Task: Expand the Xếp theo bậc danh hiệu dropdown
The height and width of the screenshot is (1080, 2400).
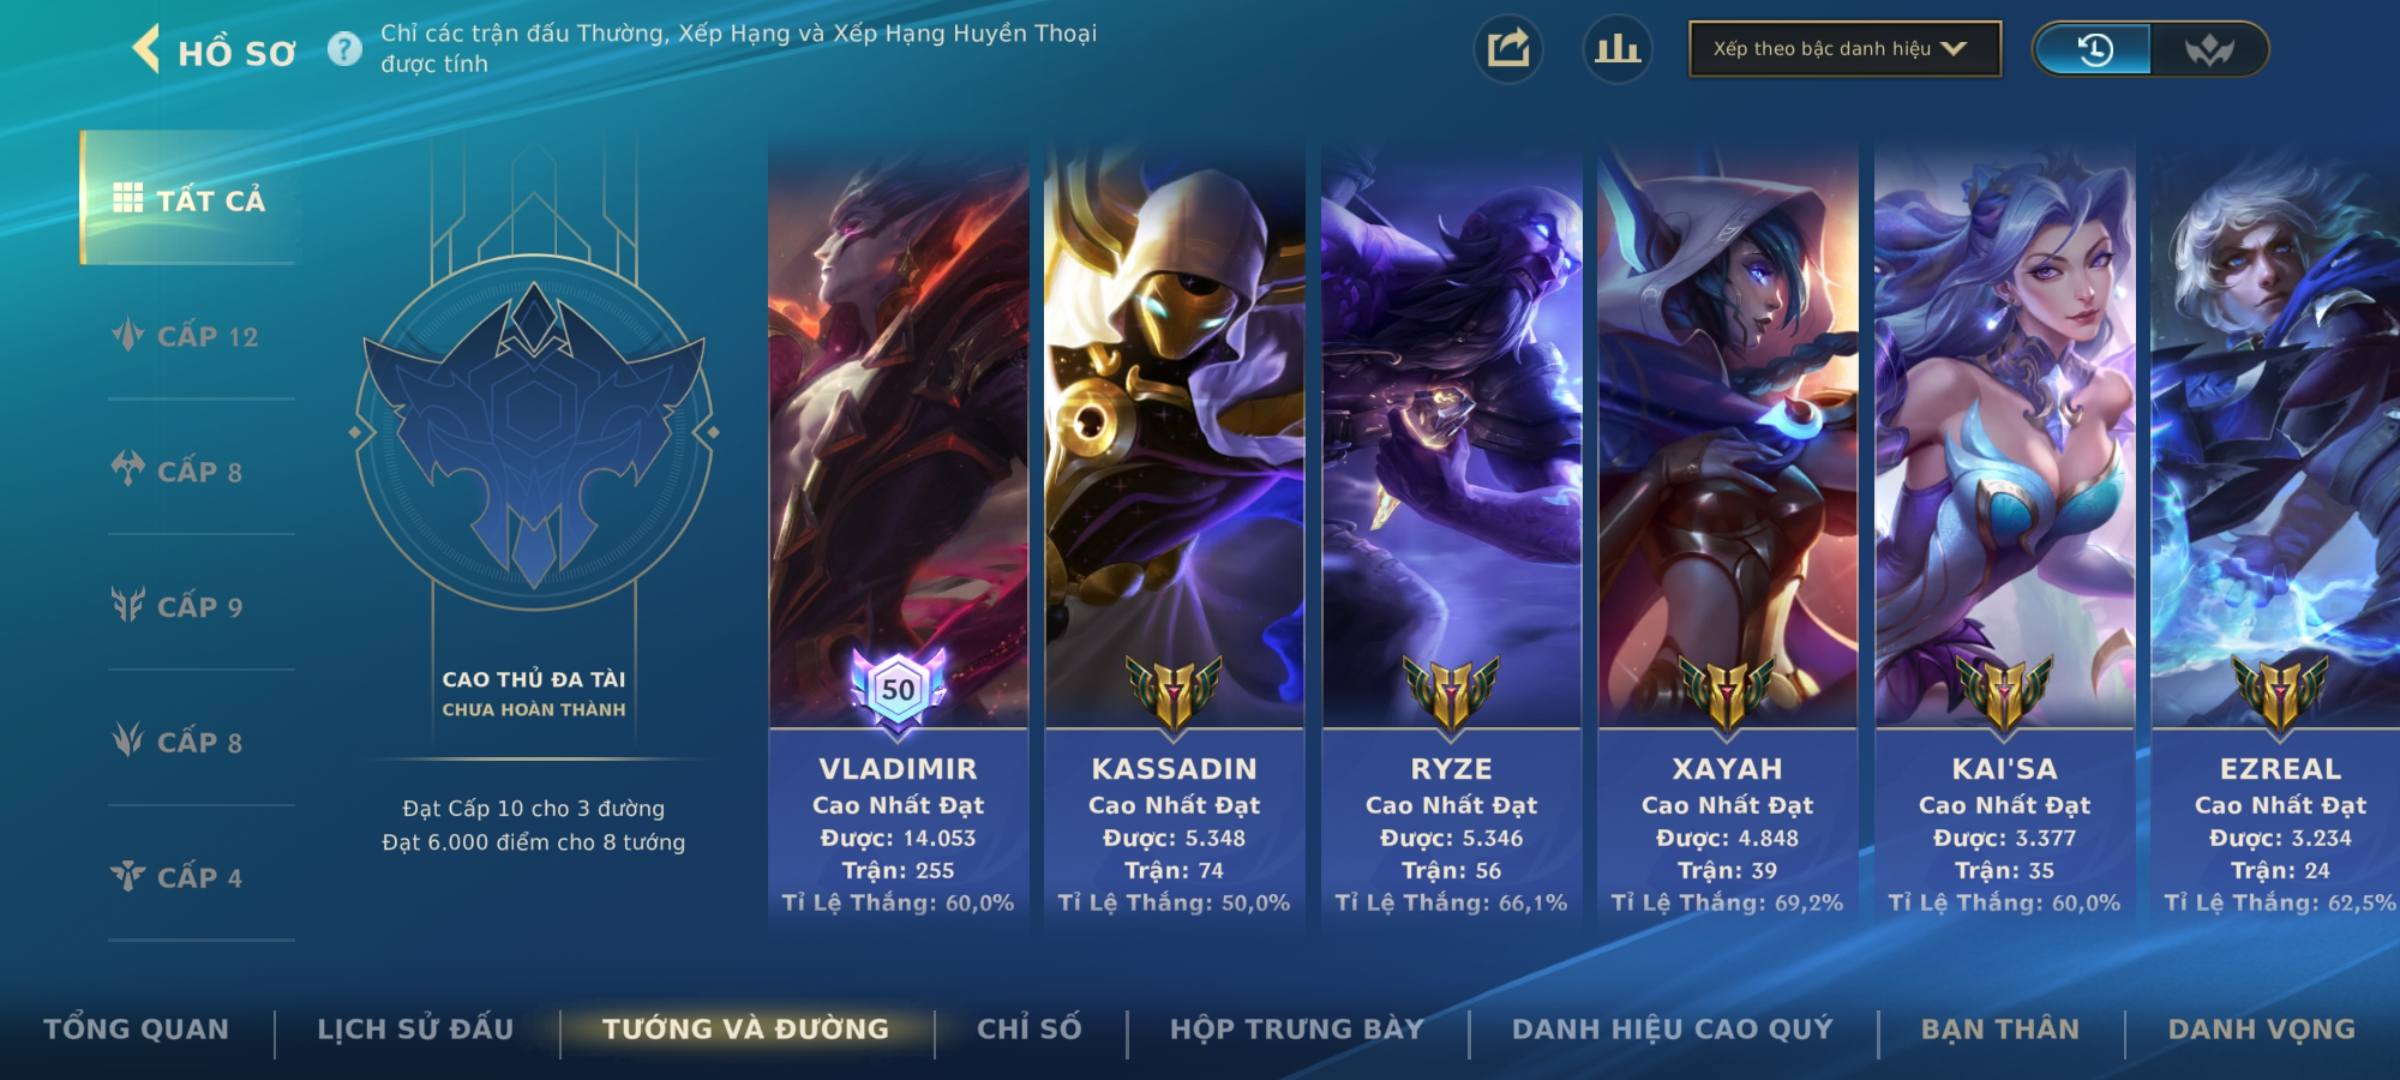Action: point(1845,49)
